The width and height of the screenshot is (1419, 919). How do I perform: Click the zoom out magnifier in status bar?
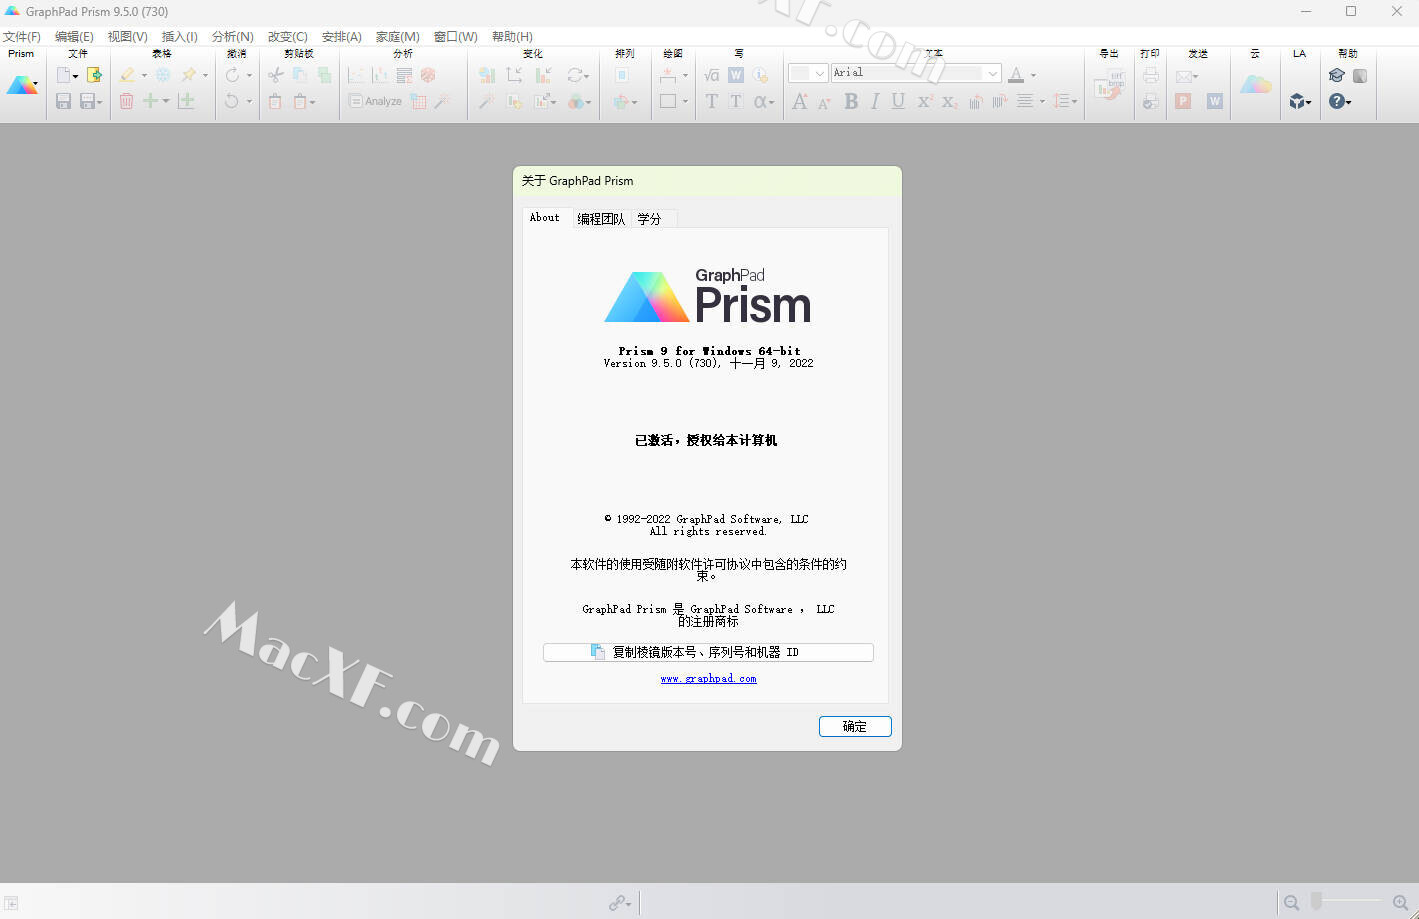click(x=1291, y=903)
